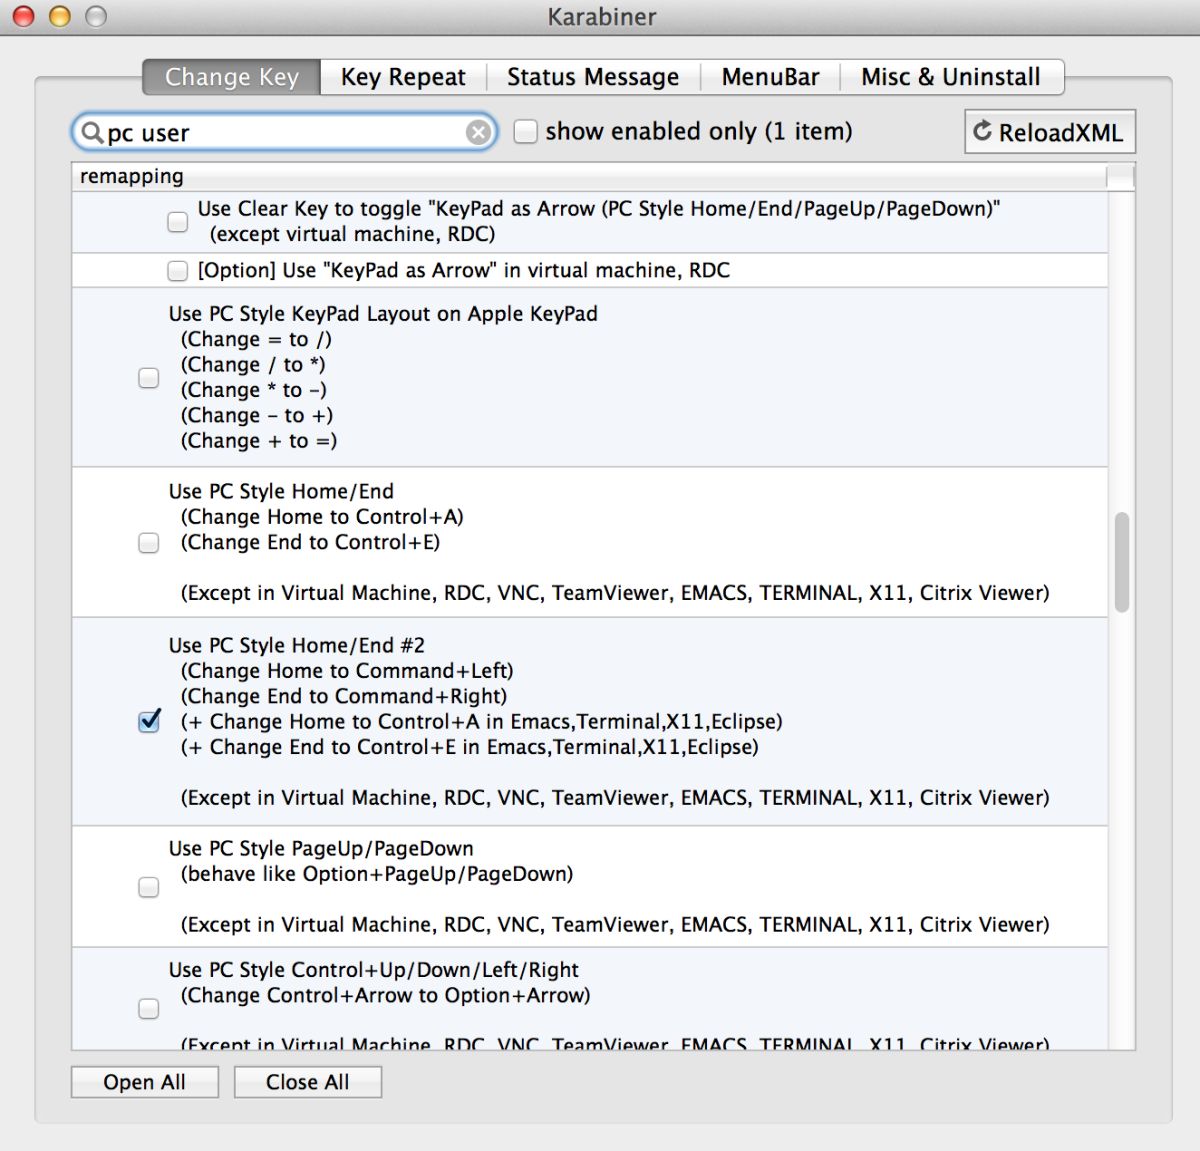Minimize the Karabiner window with the yellow button
The width and height of the screenshot is (1200, 1151).
[x=60, y=16]
